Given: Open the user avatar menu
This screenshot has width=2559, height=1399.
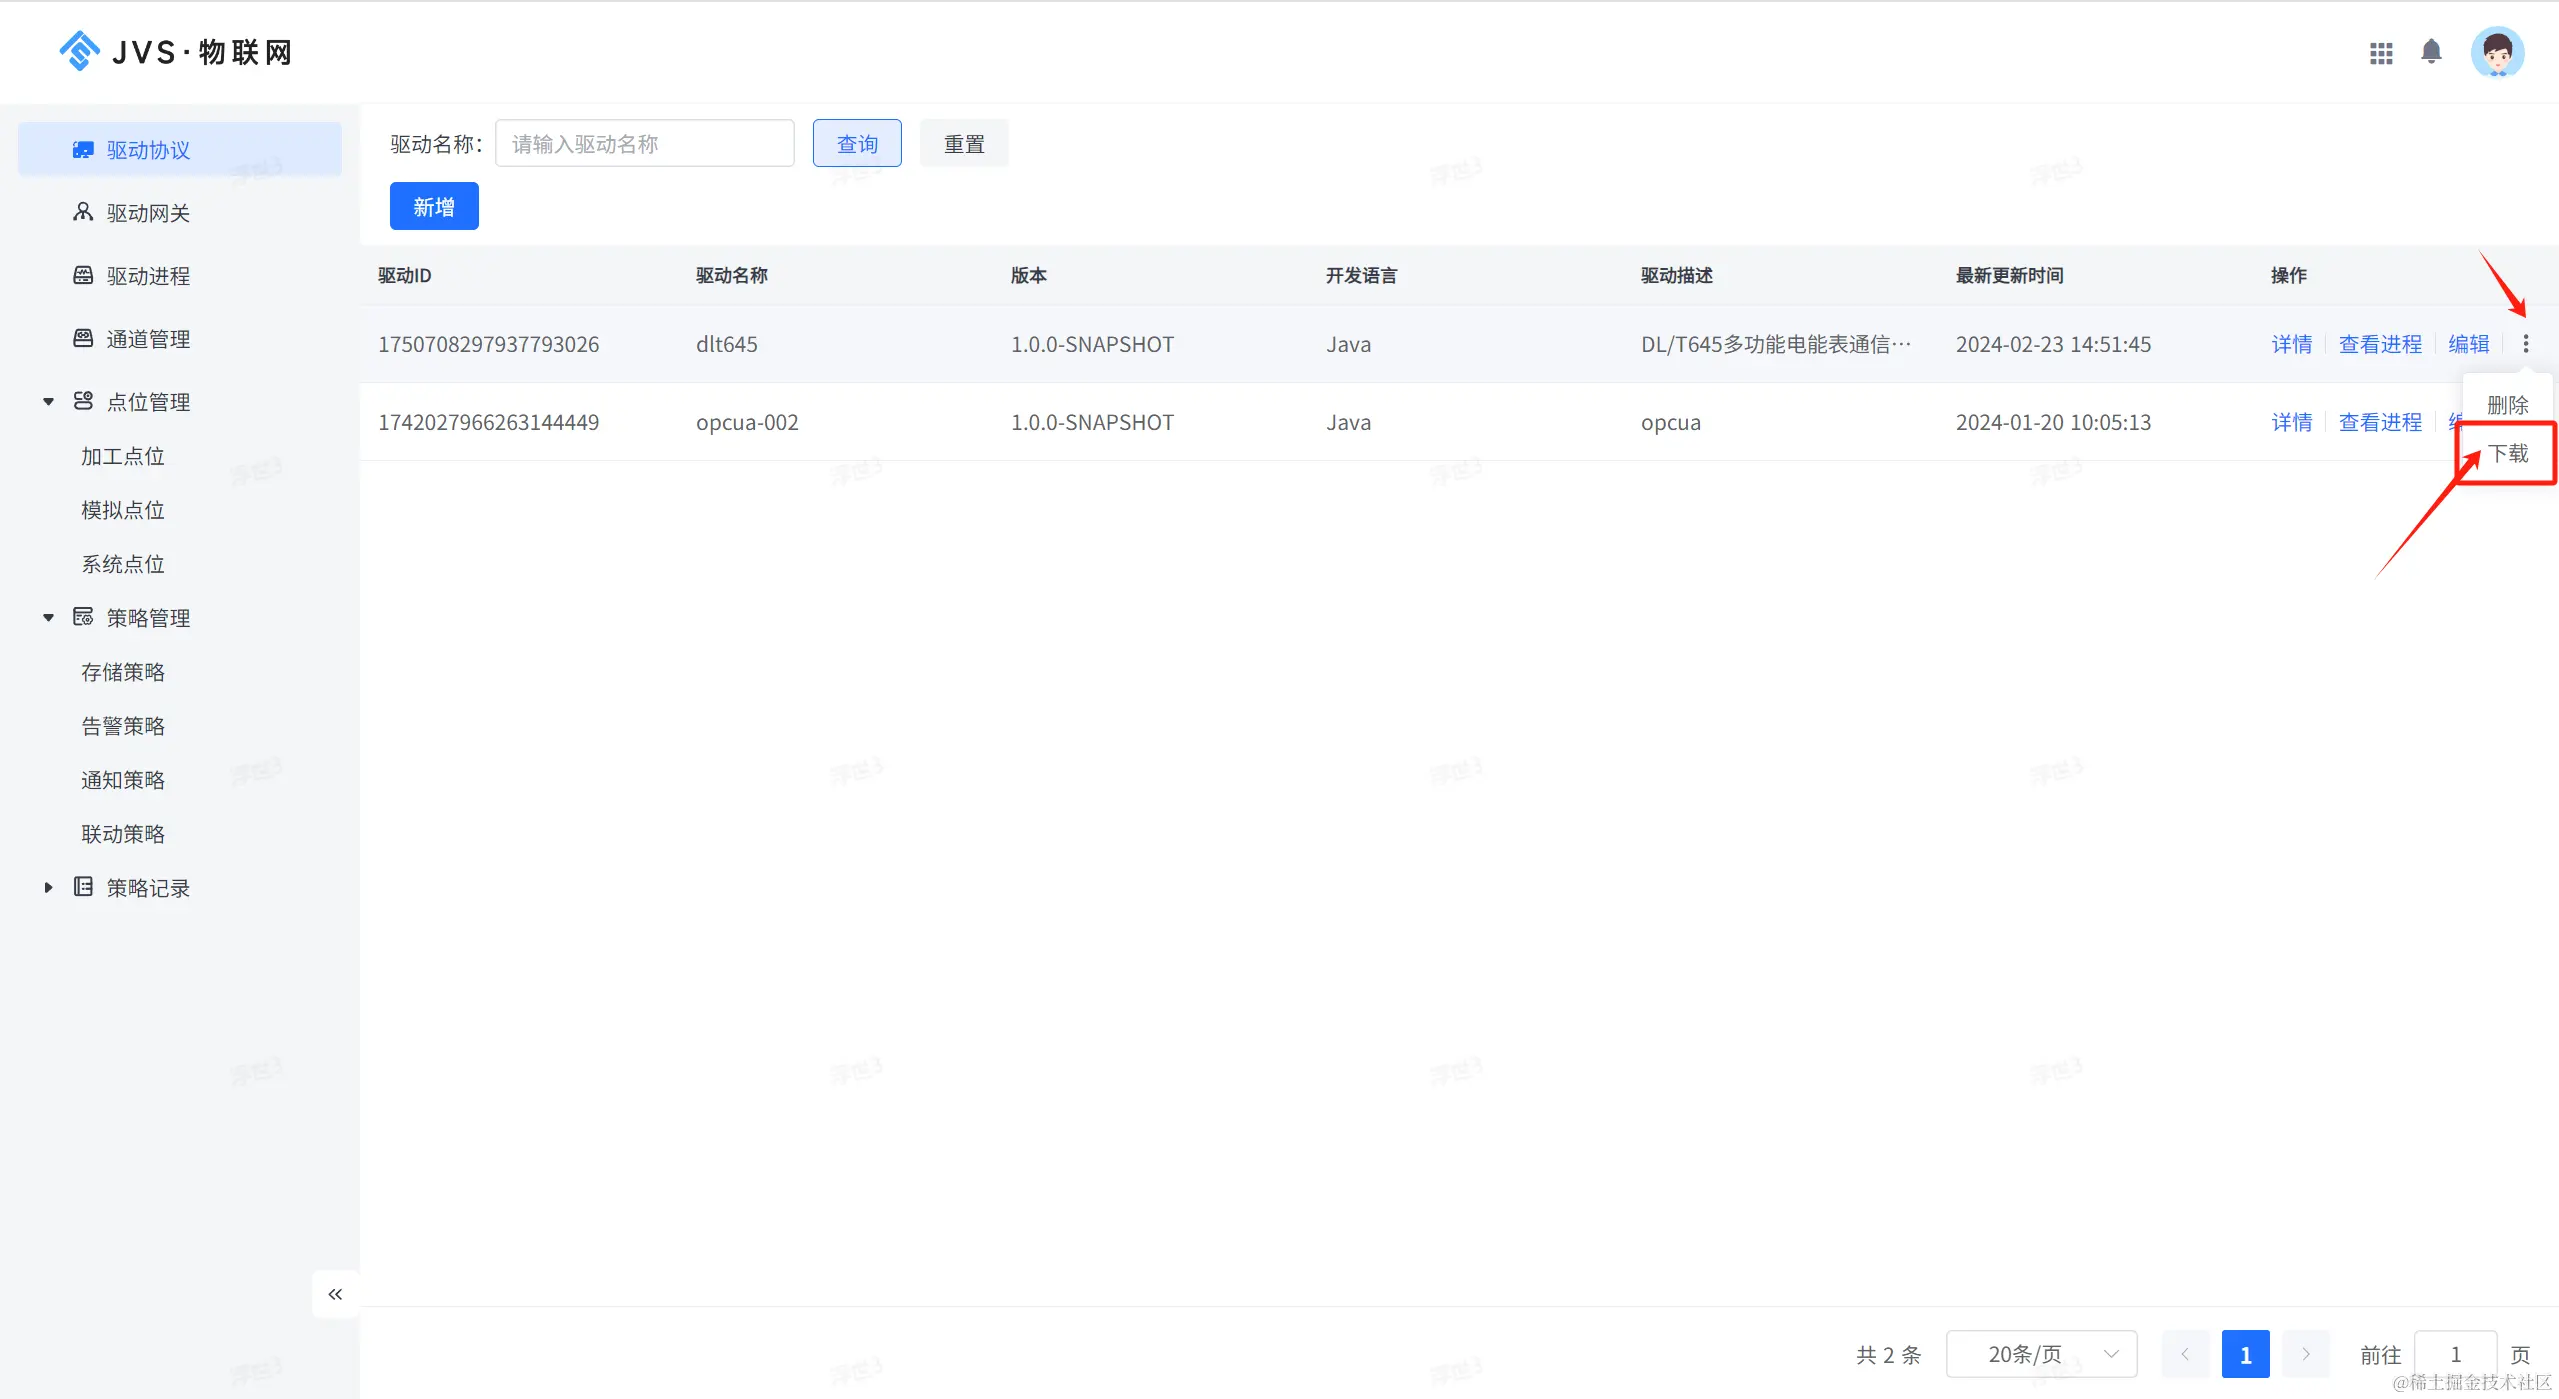Looking at the screenshot, I should 2497,52.
